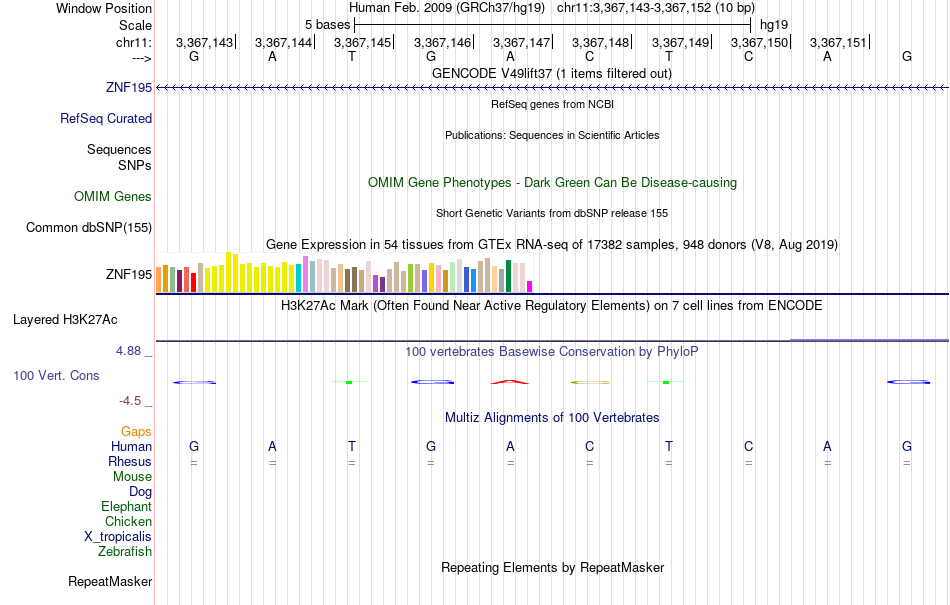950x605 pixels.
Task: Select the Chicken species label
Action: (128, 521)
